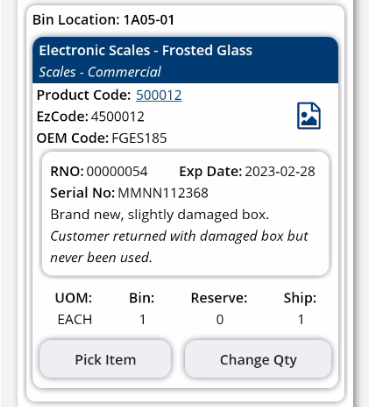Click the italic customer returned comment
Viewport: 371px width, 407px height.
tap(179, 247)
